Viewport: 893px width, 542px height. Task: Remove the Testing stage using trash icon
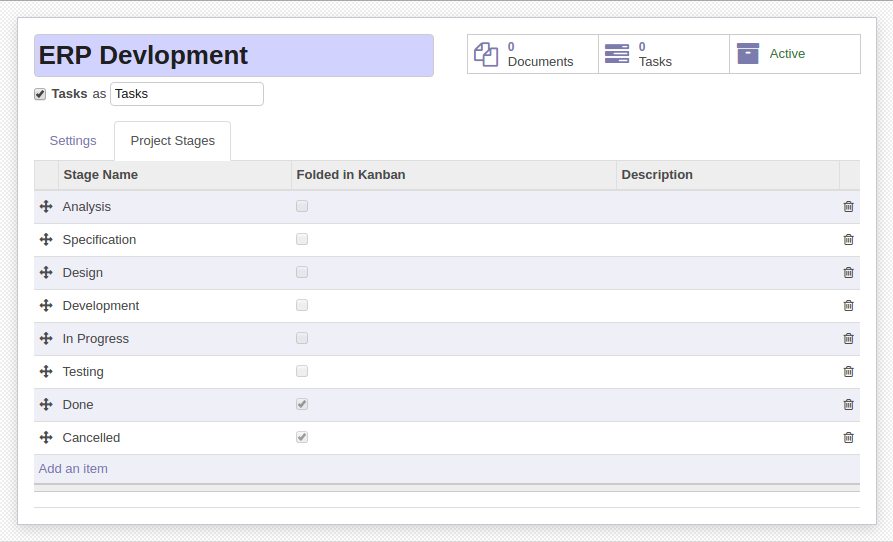[x=848, y=372]
